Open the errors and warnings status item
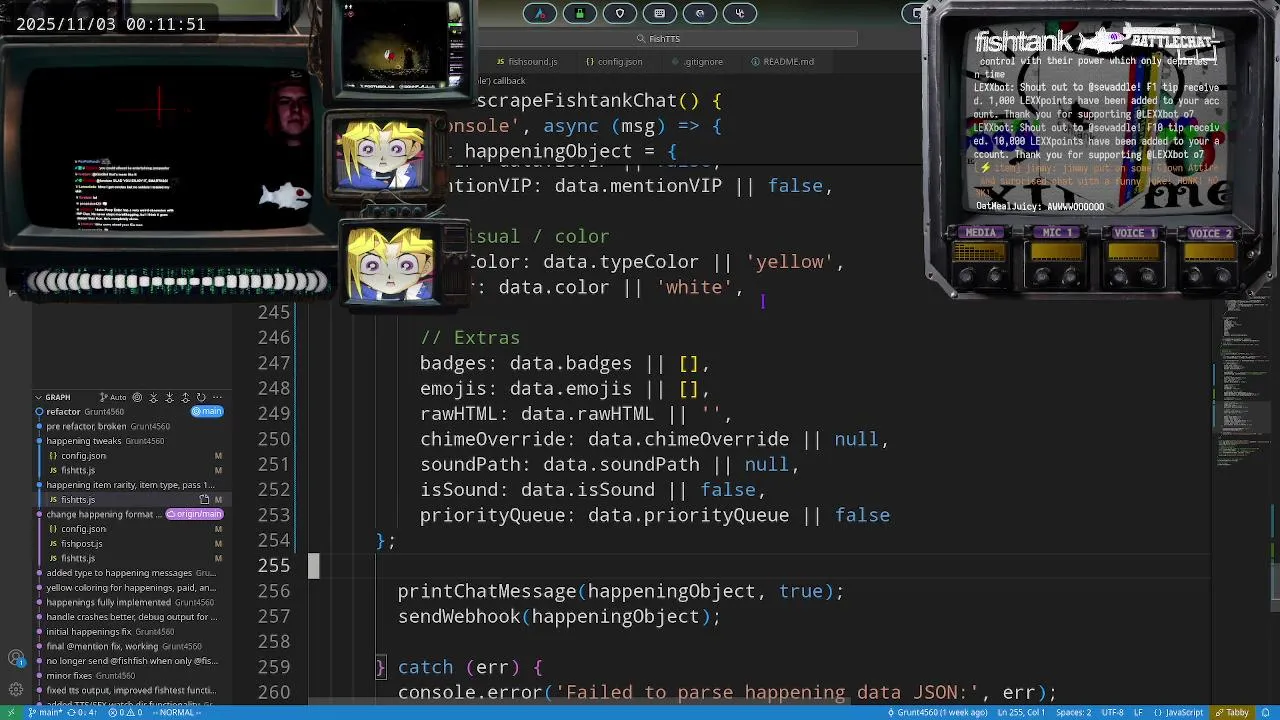1280x720 pixels. point(125,712)
